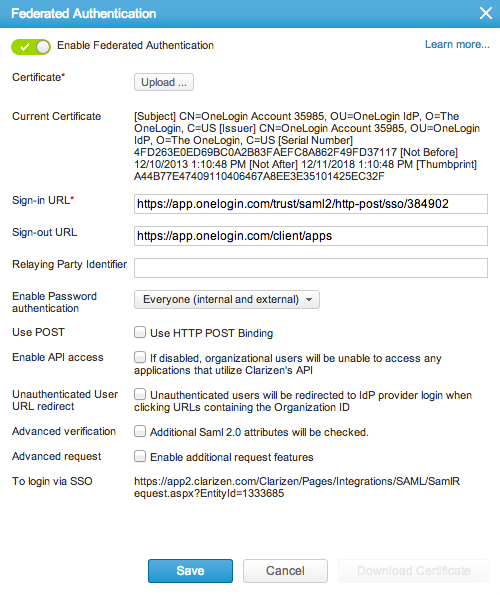Enable additional request features checkbox
Image resolution: width=500 pixels, height=595 pixels.
click(140, 456)
